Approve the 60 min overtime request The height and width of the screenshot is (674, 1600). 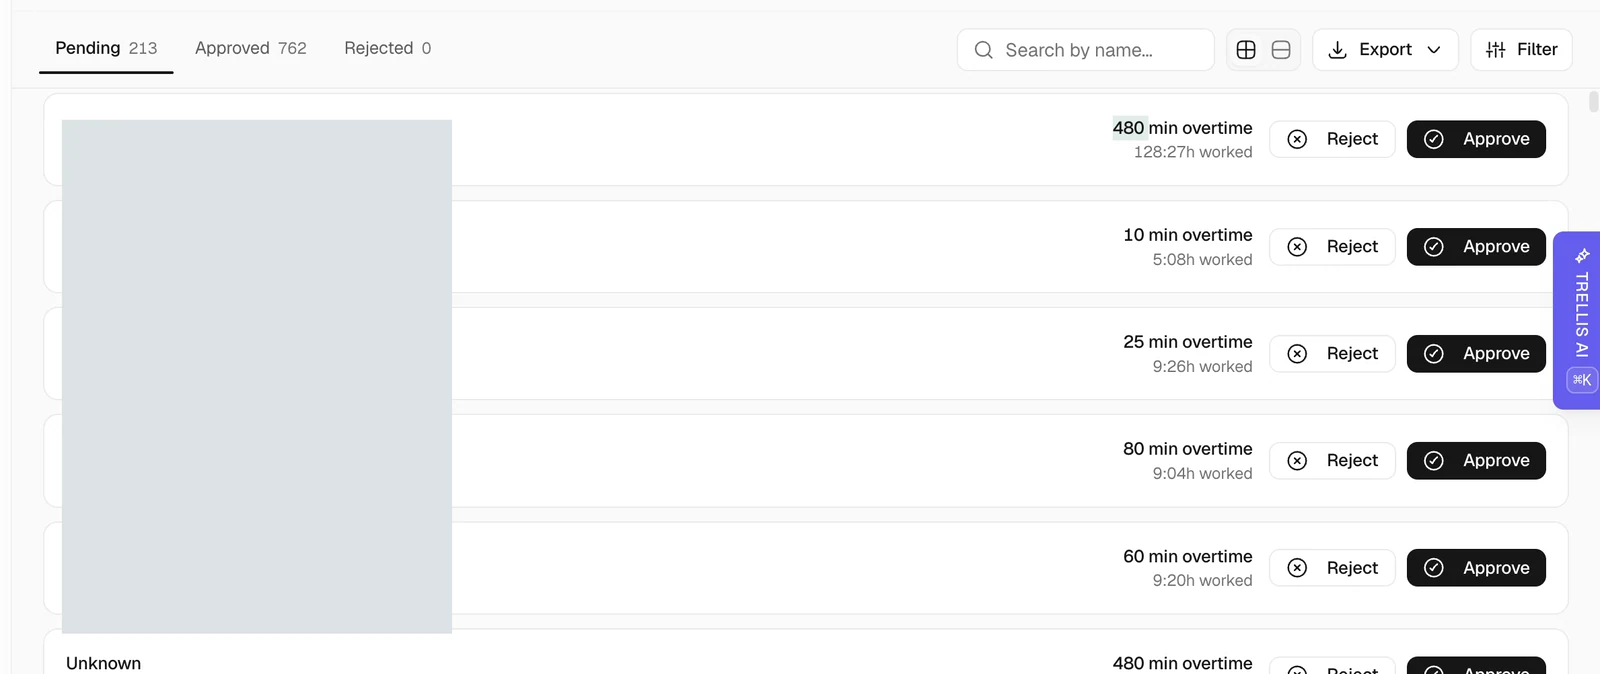click(1476, 568)
